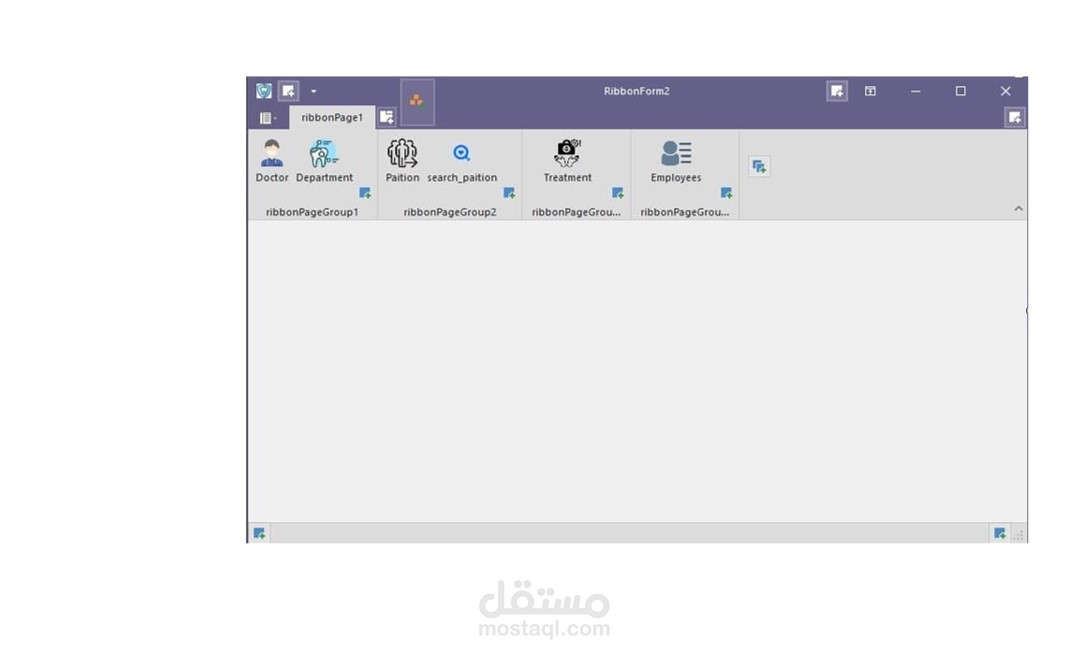
Task: Grab the size grip in status bar corner
Action: (x=1019, y=535)
